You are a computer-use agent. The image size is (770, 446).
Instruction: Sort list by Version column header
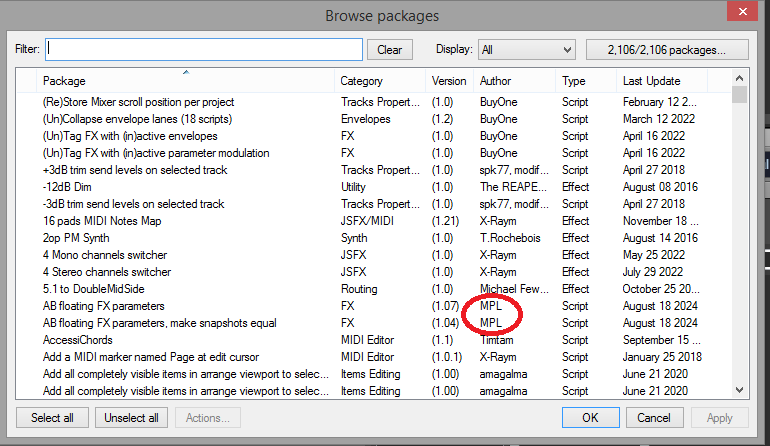point(449,81)
